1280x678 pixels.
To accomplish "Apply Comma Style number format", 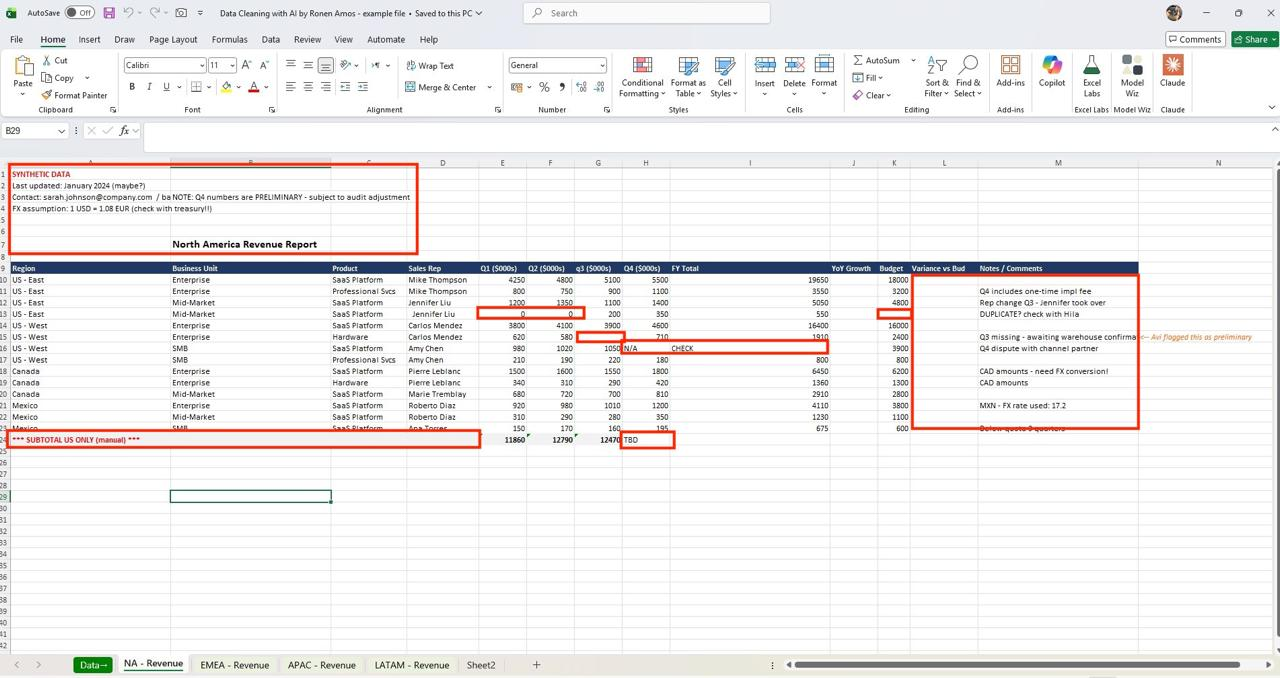I will point(562,87).
